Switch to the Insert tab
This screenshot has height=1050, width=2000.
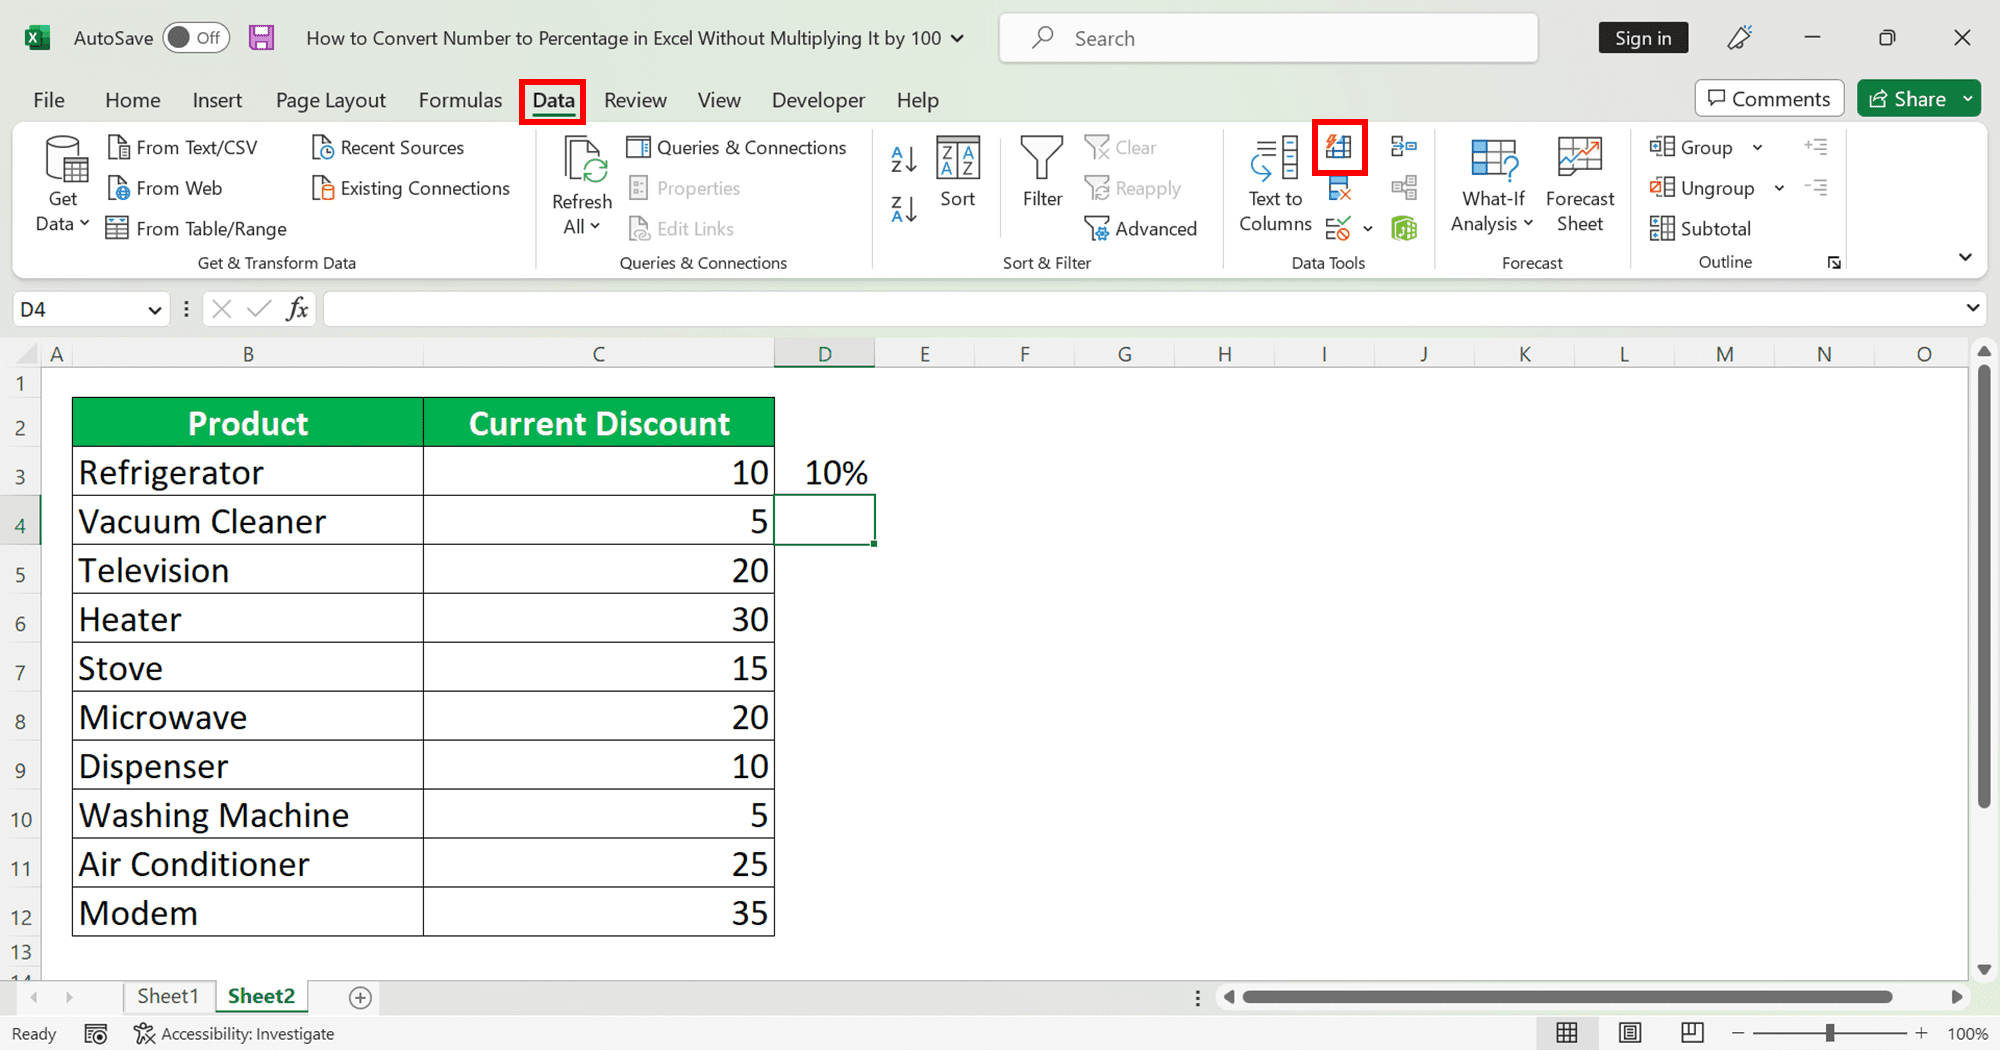click(217, 100)
